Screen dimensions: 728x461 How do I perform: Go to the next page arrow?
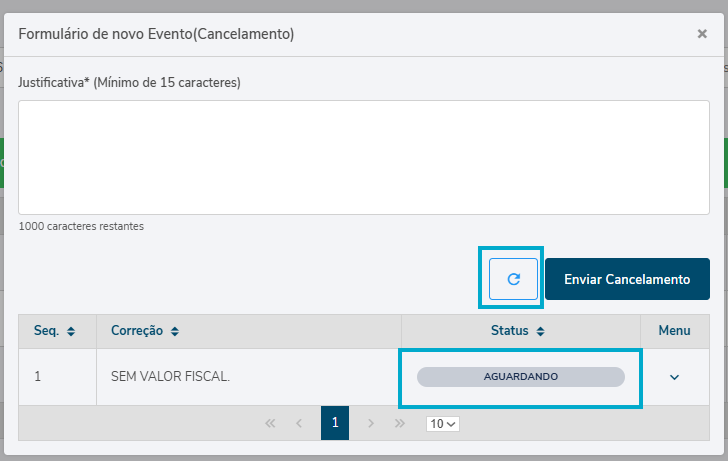point(371,423)
